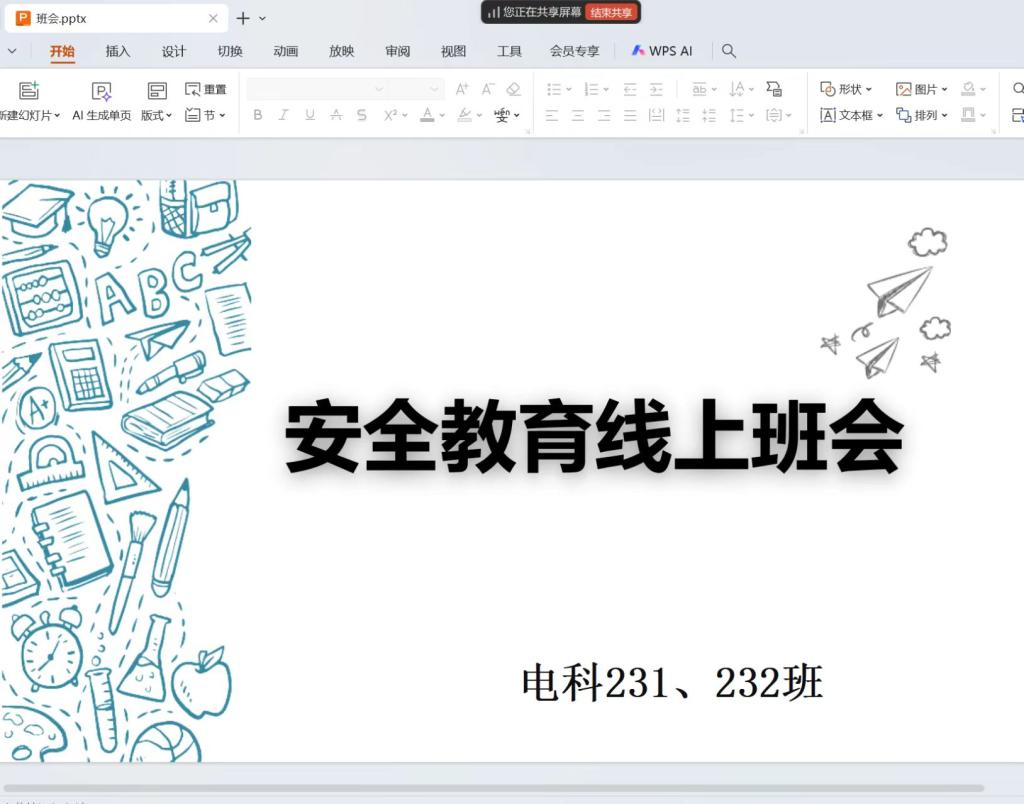Viewport: 1024px width, 804px height.
Task: Click the font color A swatch
Action: (427, 115)
